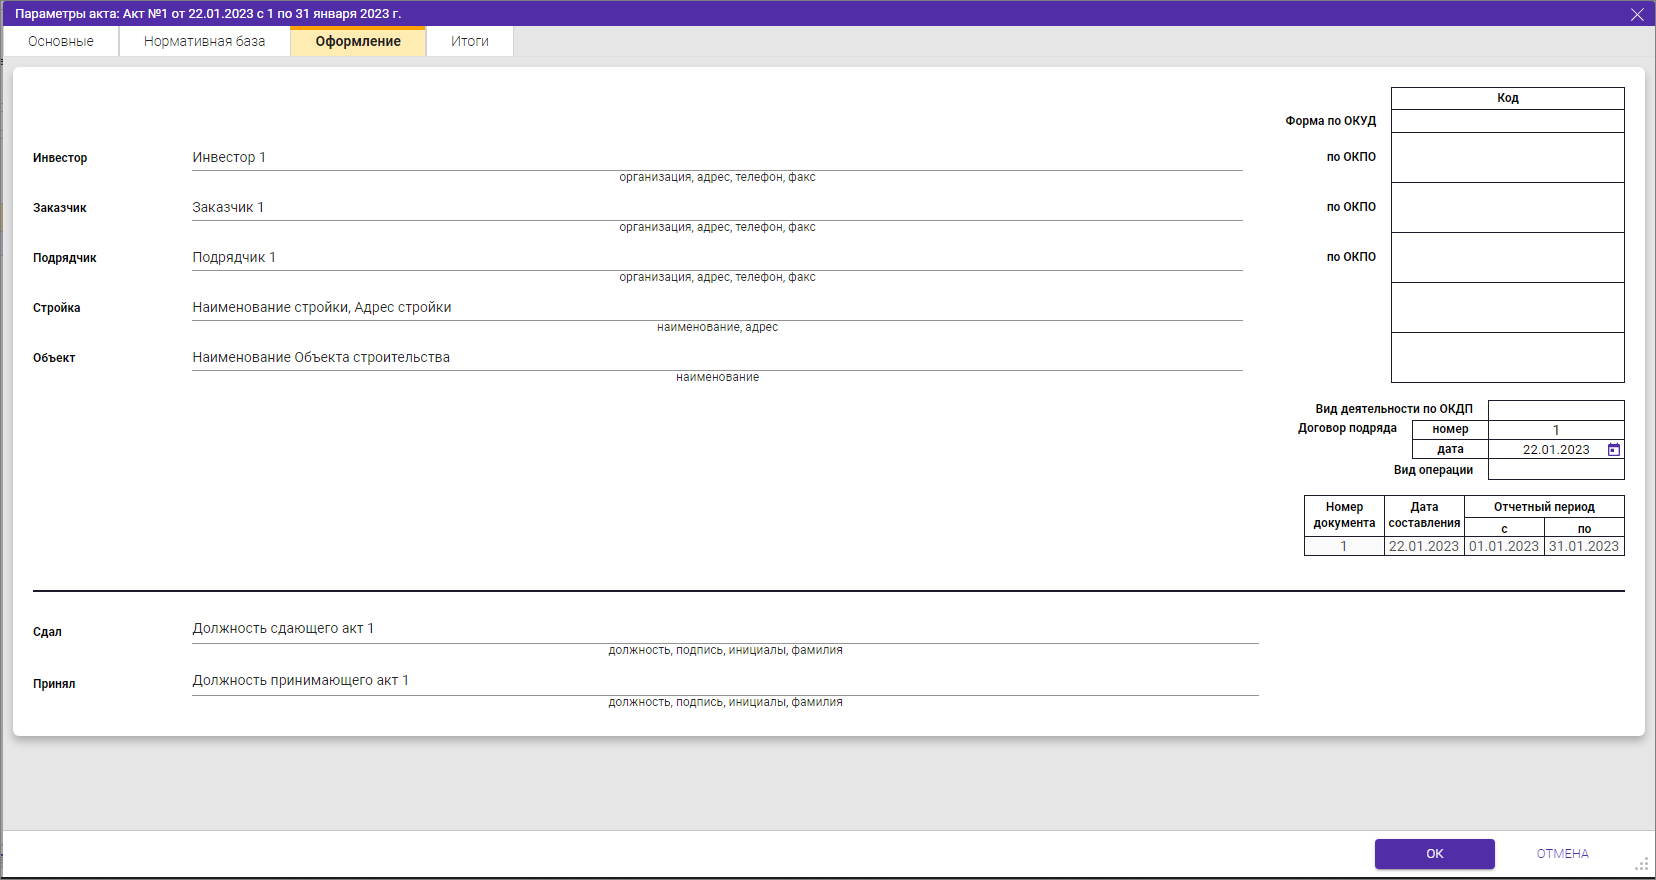The height and width of the screenshot is (880, 1656).
Task: Edit the Договор подряда номер field
Action: (1555, 430)
